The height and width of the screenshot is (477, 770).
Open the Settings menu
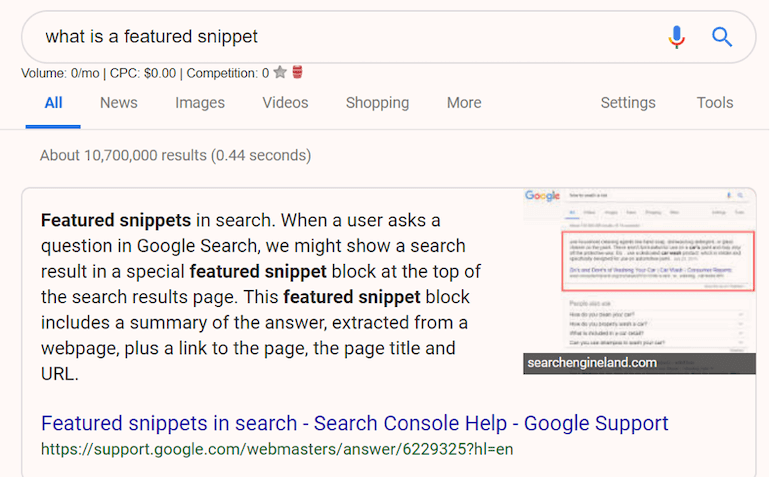coord(628,103)
